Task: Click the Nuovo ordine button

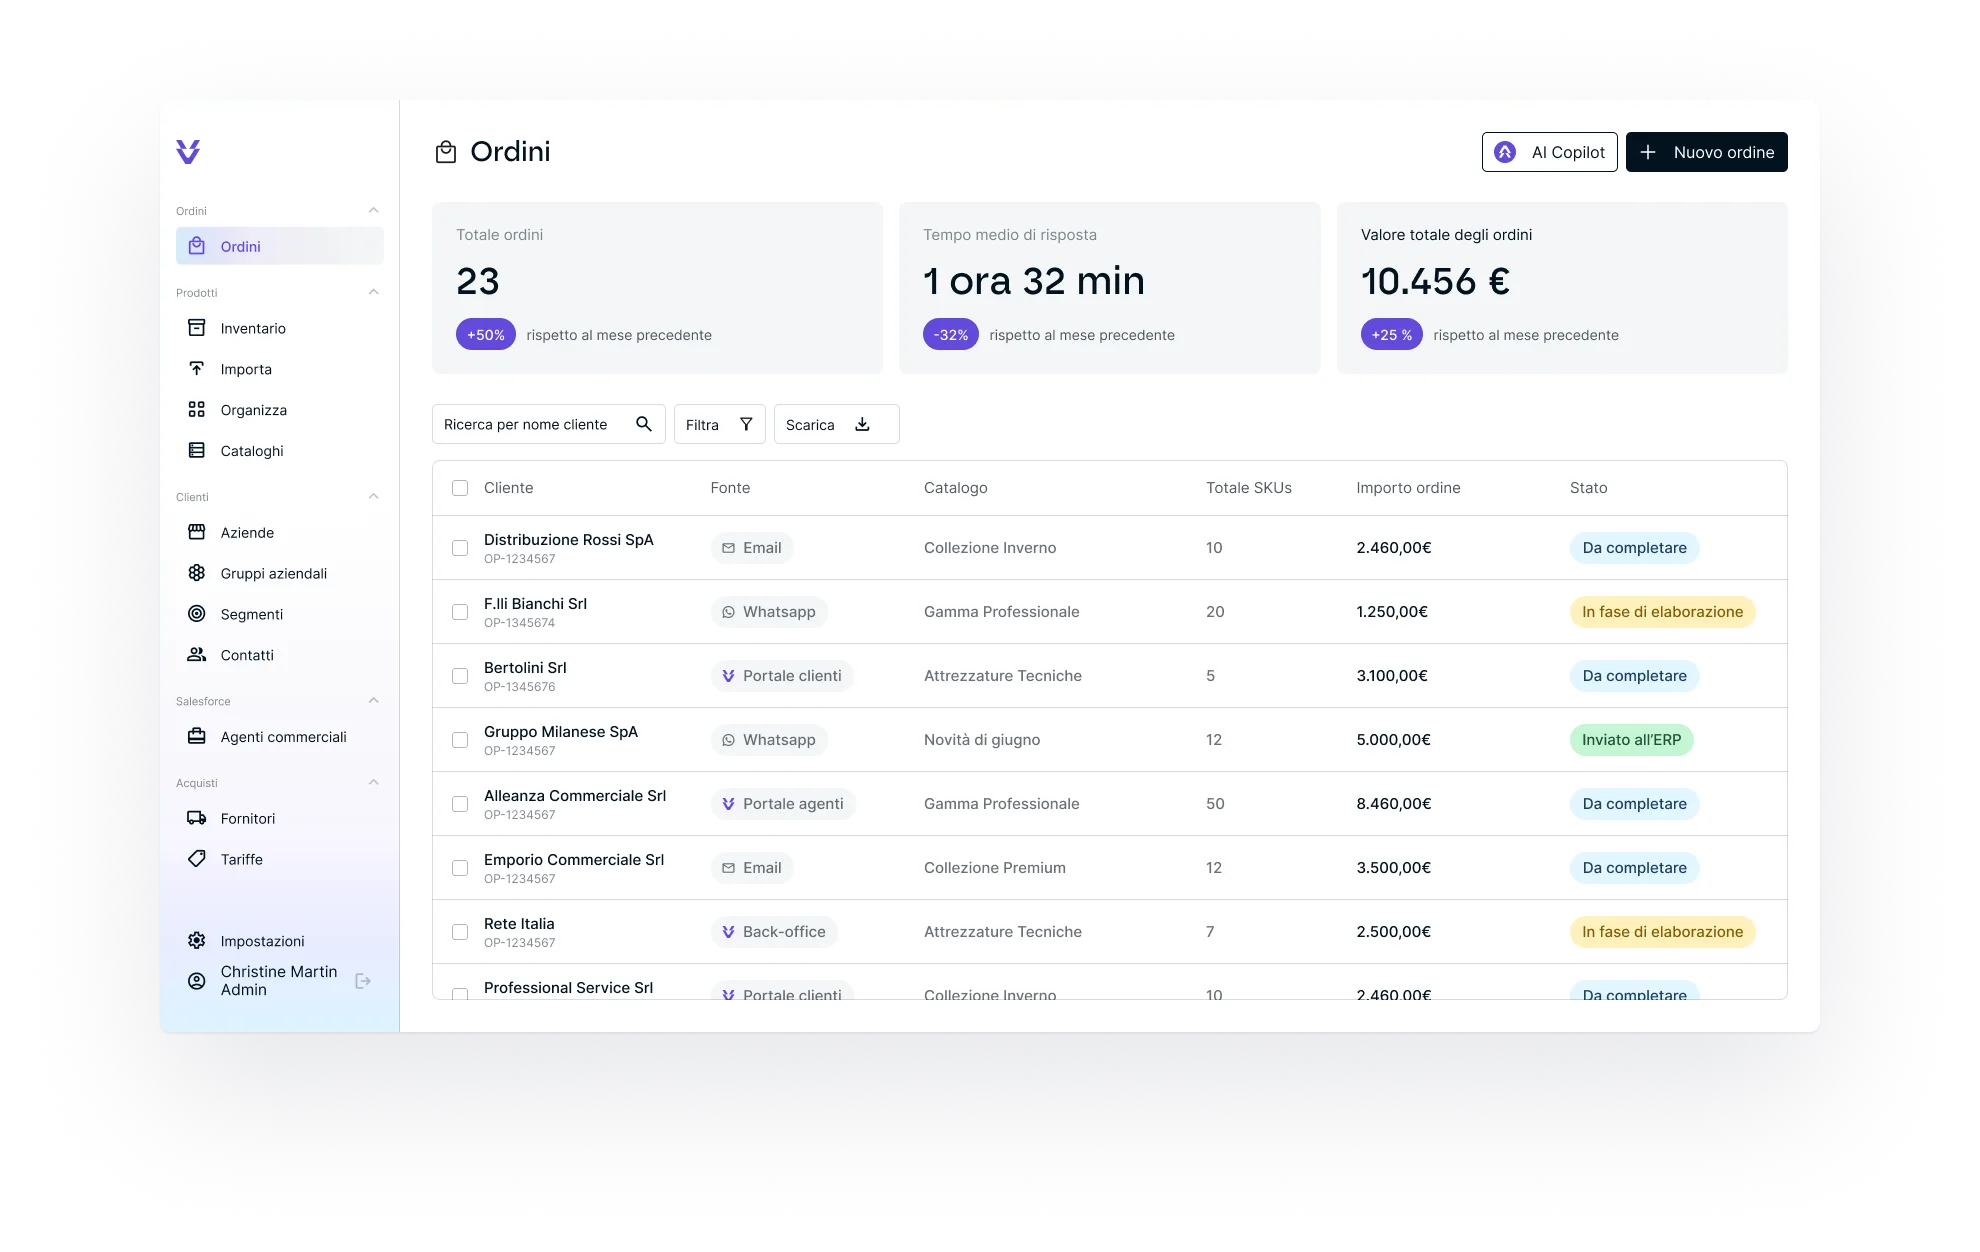Action: coord(1706,152)
